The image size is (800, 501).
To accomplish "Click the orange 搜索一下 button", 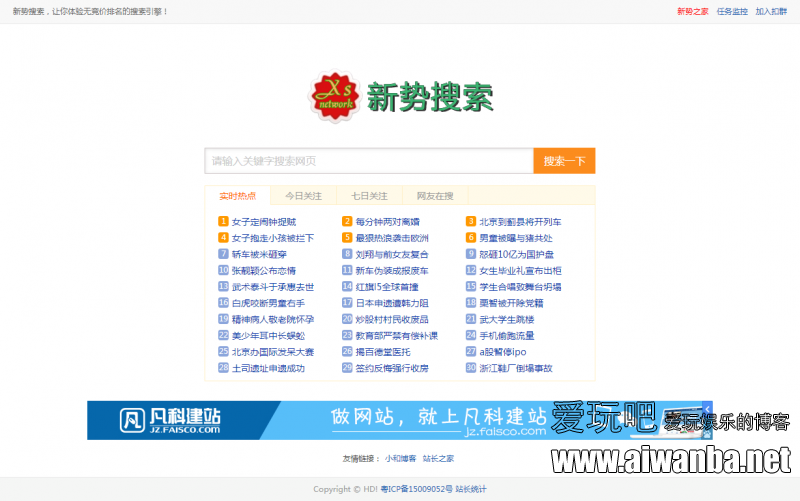I will pyautogui.click(x=564, y=161).
